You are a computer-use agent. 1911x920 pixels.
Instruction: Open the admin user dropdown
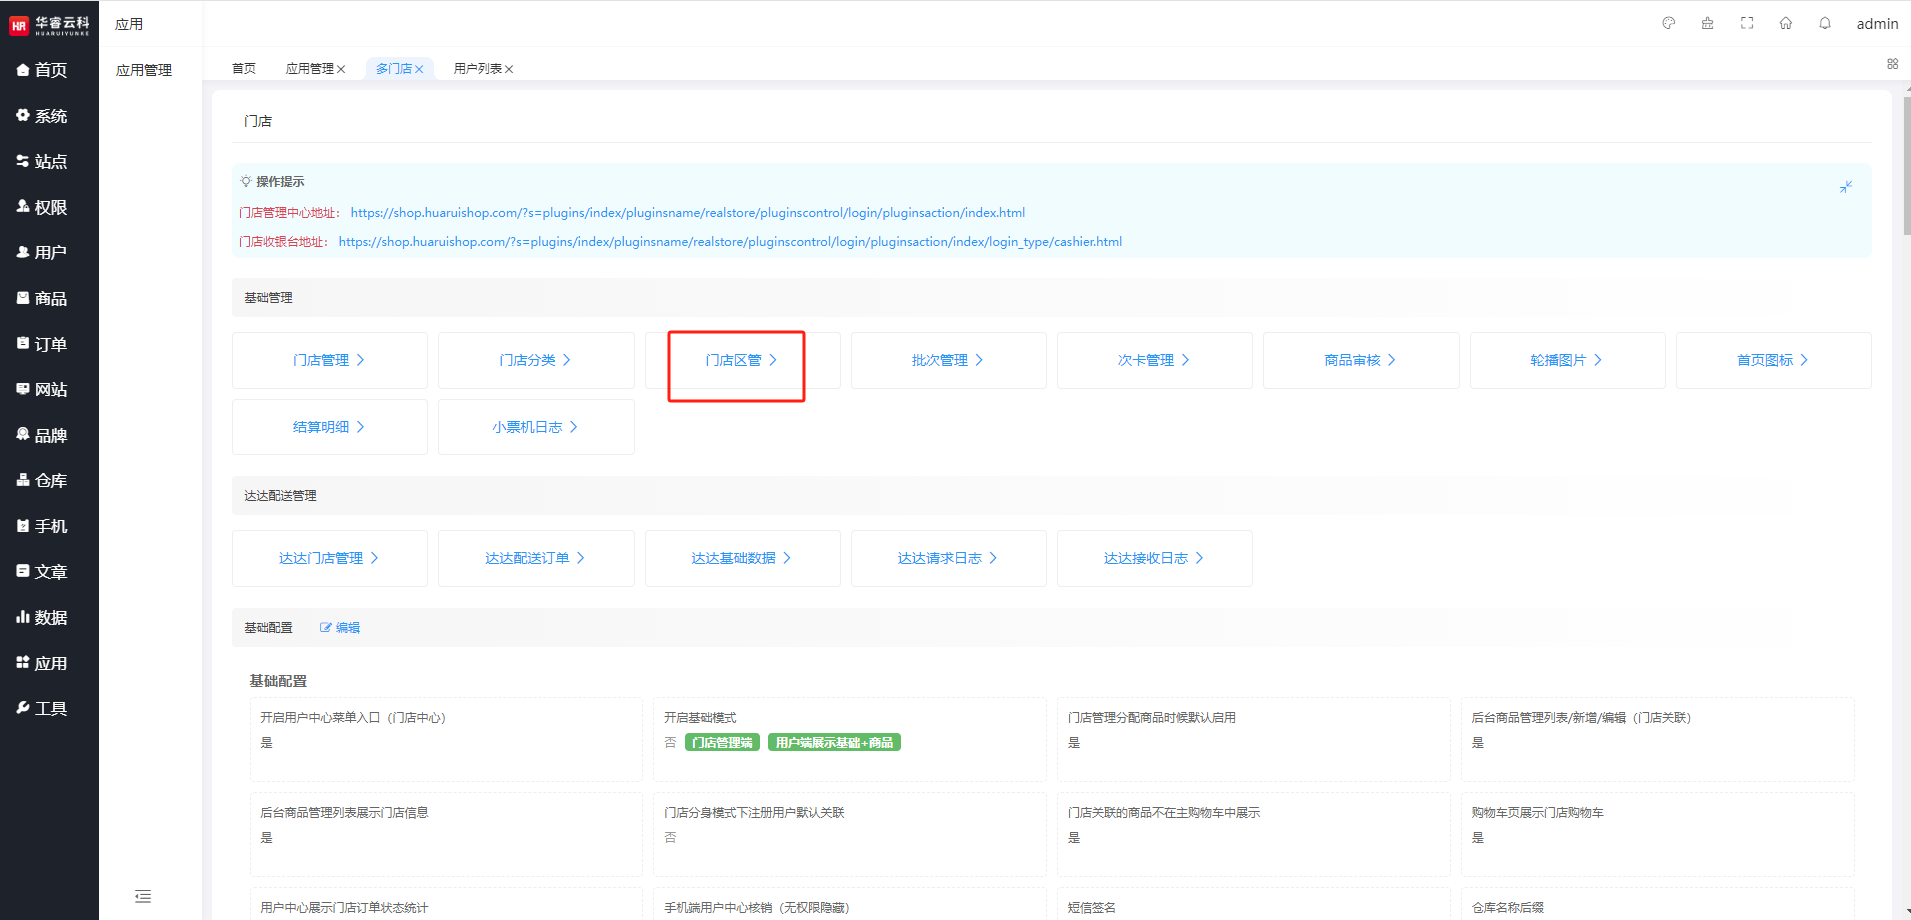(1876, 24)
